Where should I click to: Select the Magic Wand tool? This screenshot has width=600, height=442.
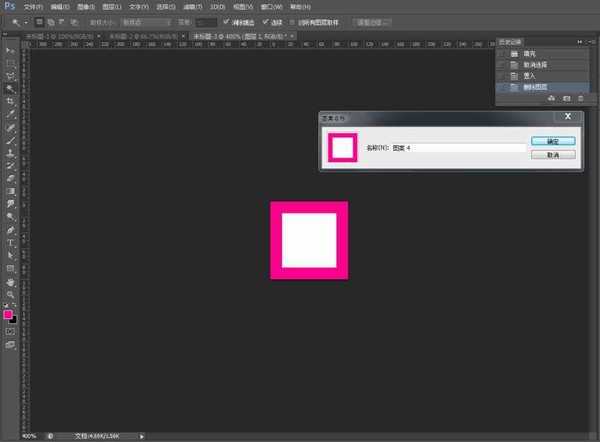tap(10, 88)
